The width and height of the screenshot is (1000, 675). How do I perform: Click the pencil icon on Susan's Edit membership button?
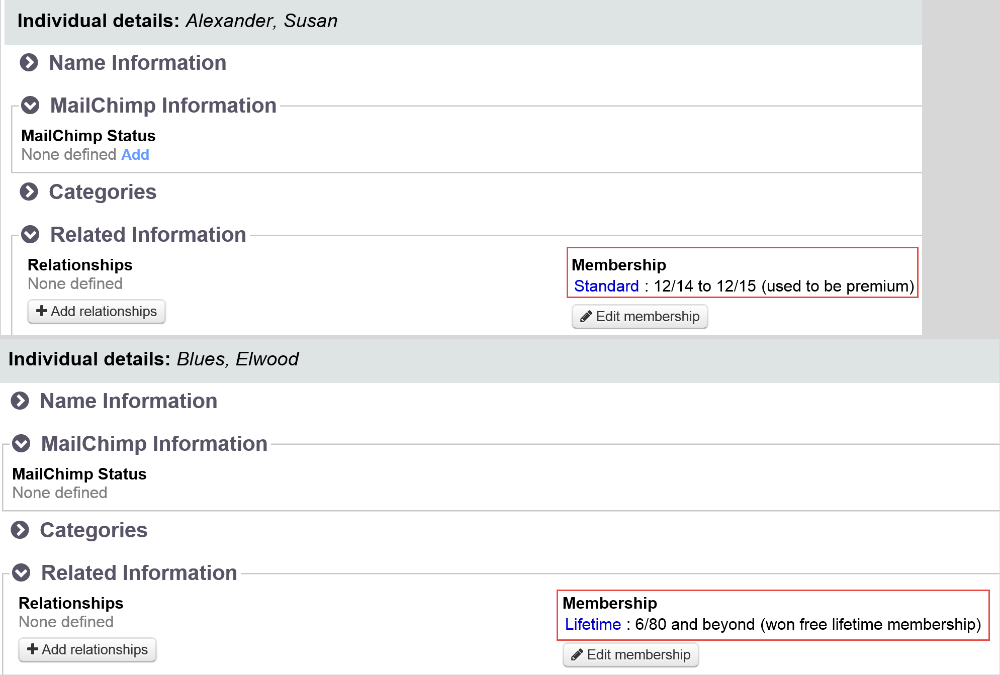point(587,316)
